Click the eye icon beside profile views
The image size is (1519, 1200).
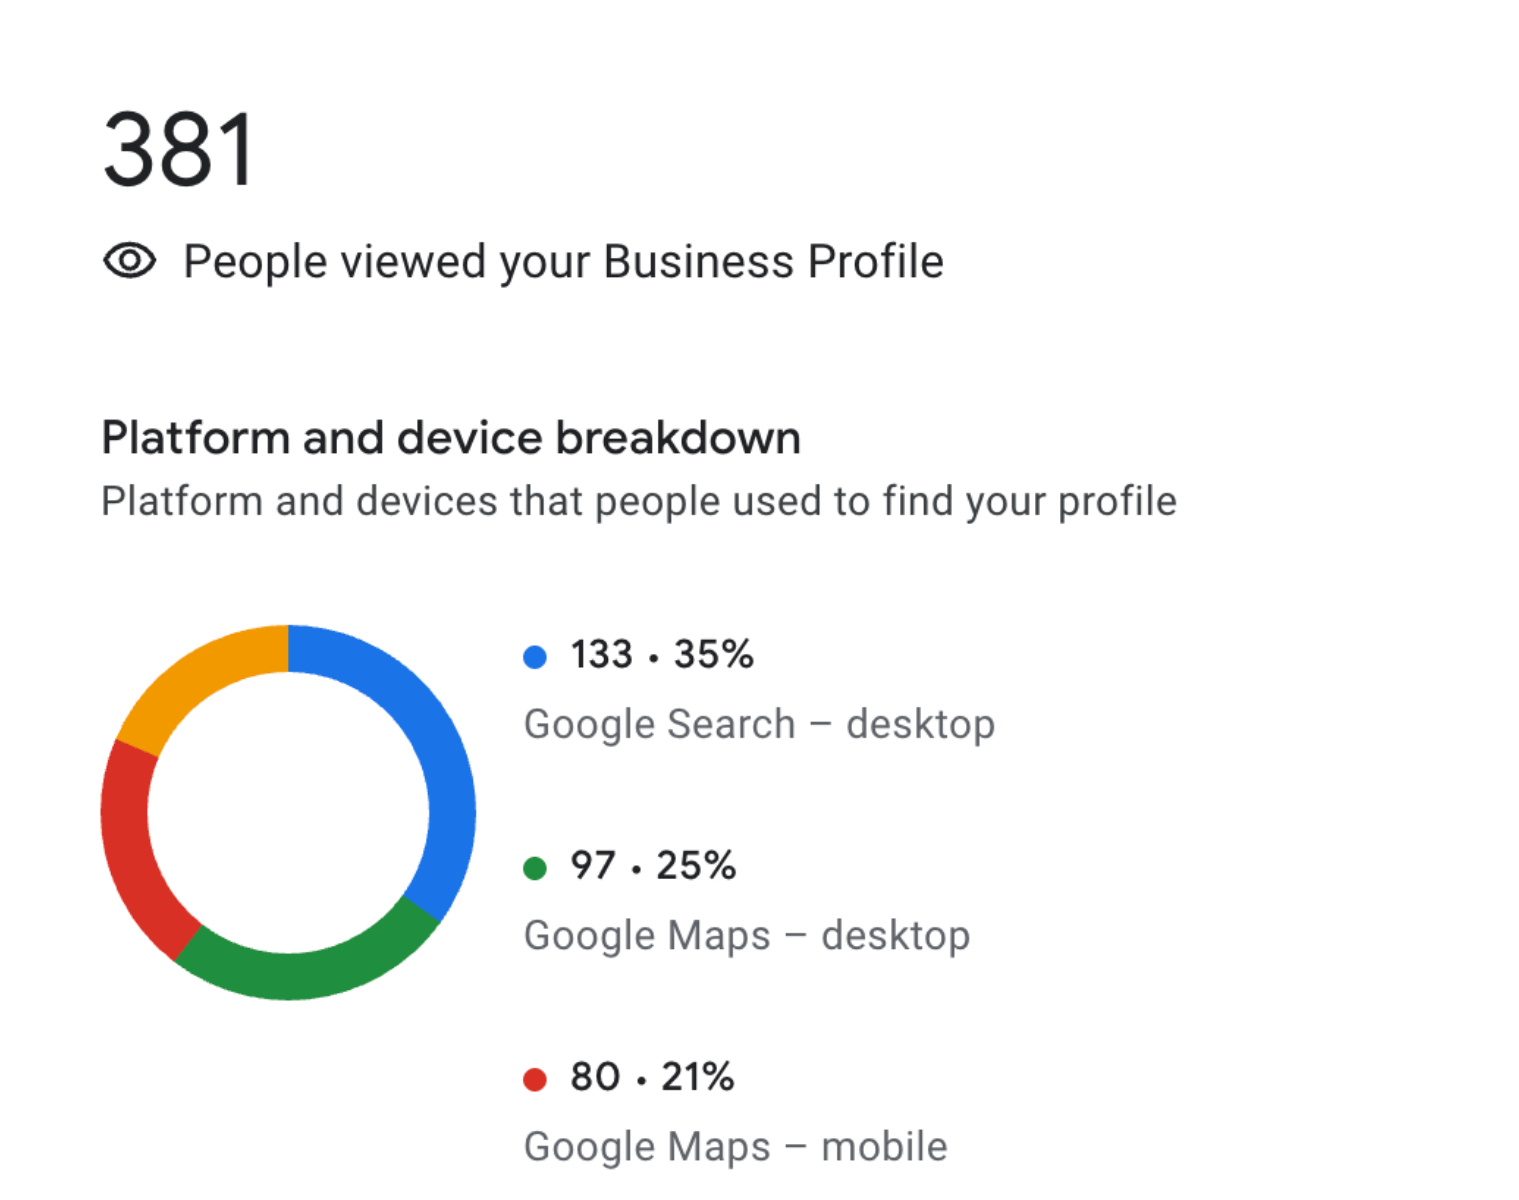(x=130, y=262)
